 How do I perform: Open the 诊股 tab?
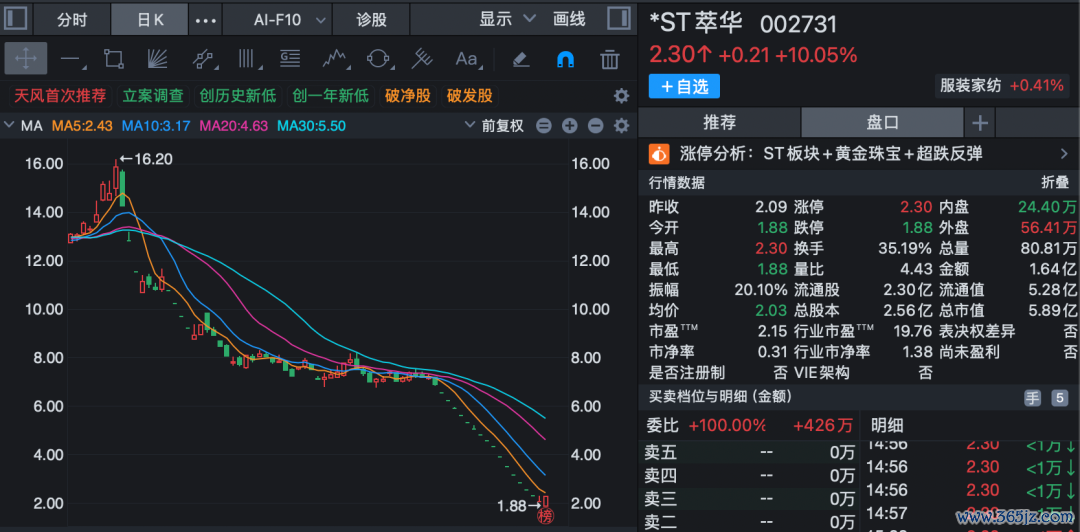coord(371,19)
